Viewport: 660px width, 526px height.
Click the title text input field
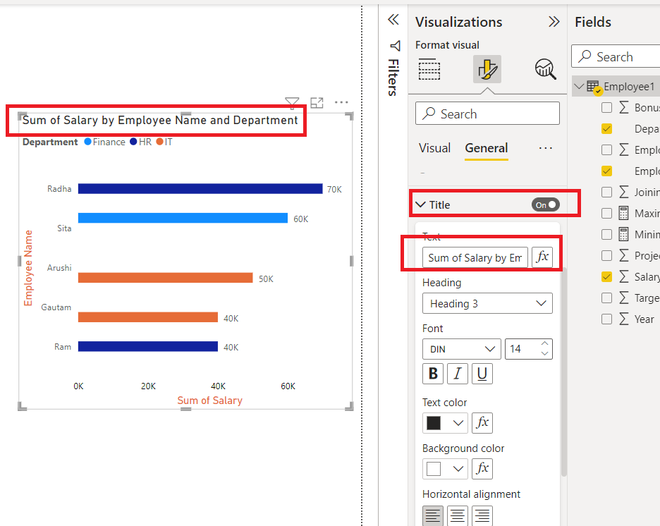click(x=475, y=258)
